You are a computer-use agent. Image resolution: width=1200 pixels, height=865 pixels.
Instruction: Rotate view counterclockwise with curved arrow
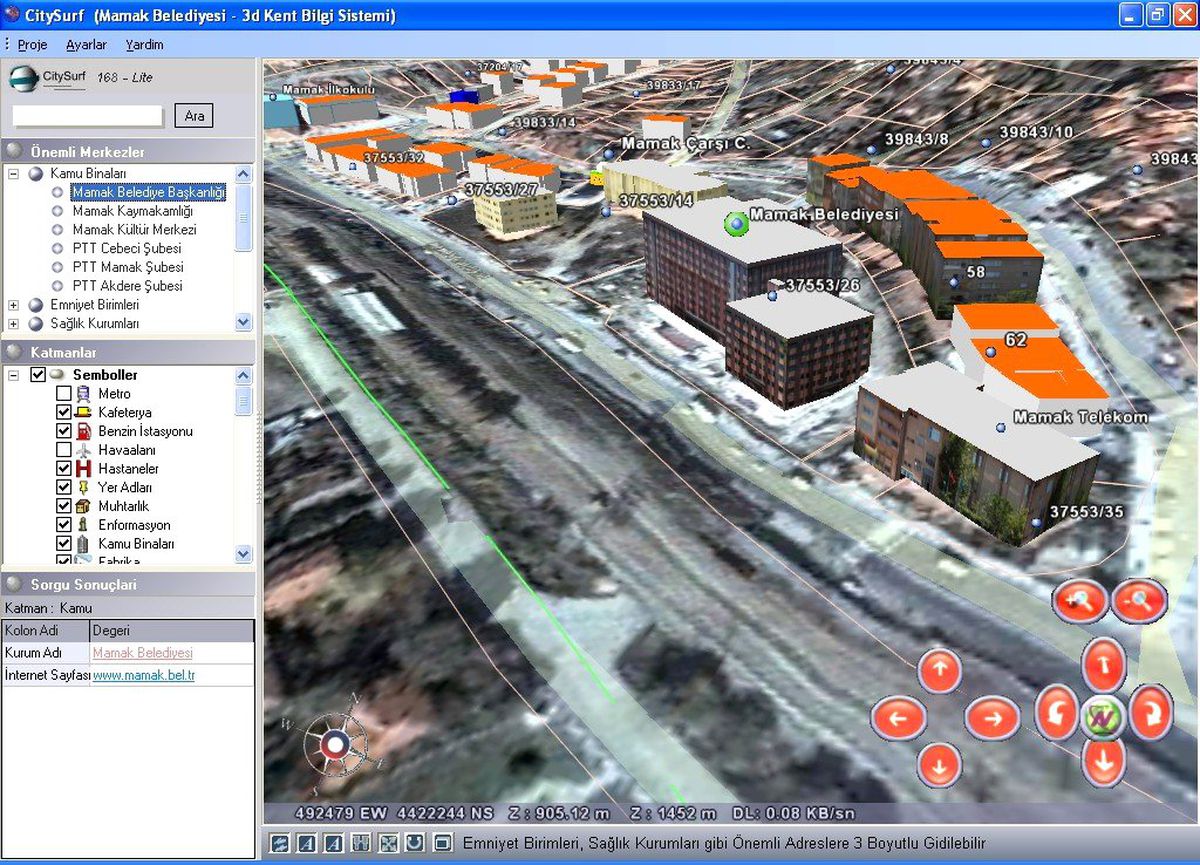click(1057, 711)
